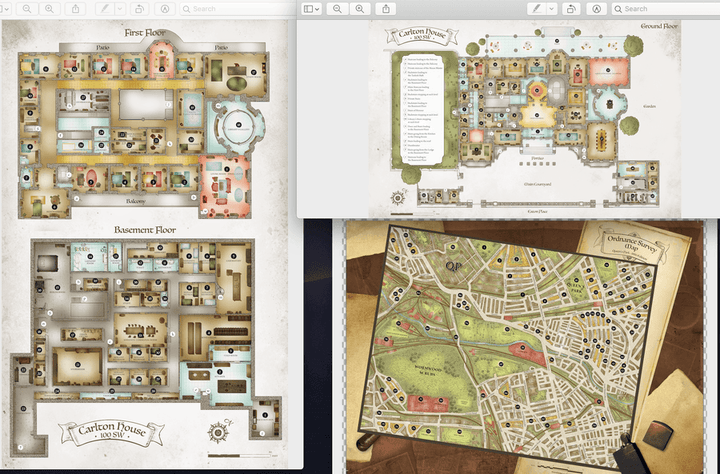Select highlight pen in First Floor window
This screenshot has width=720, height=474.
tap(105, 8)
